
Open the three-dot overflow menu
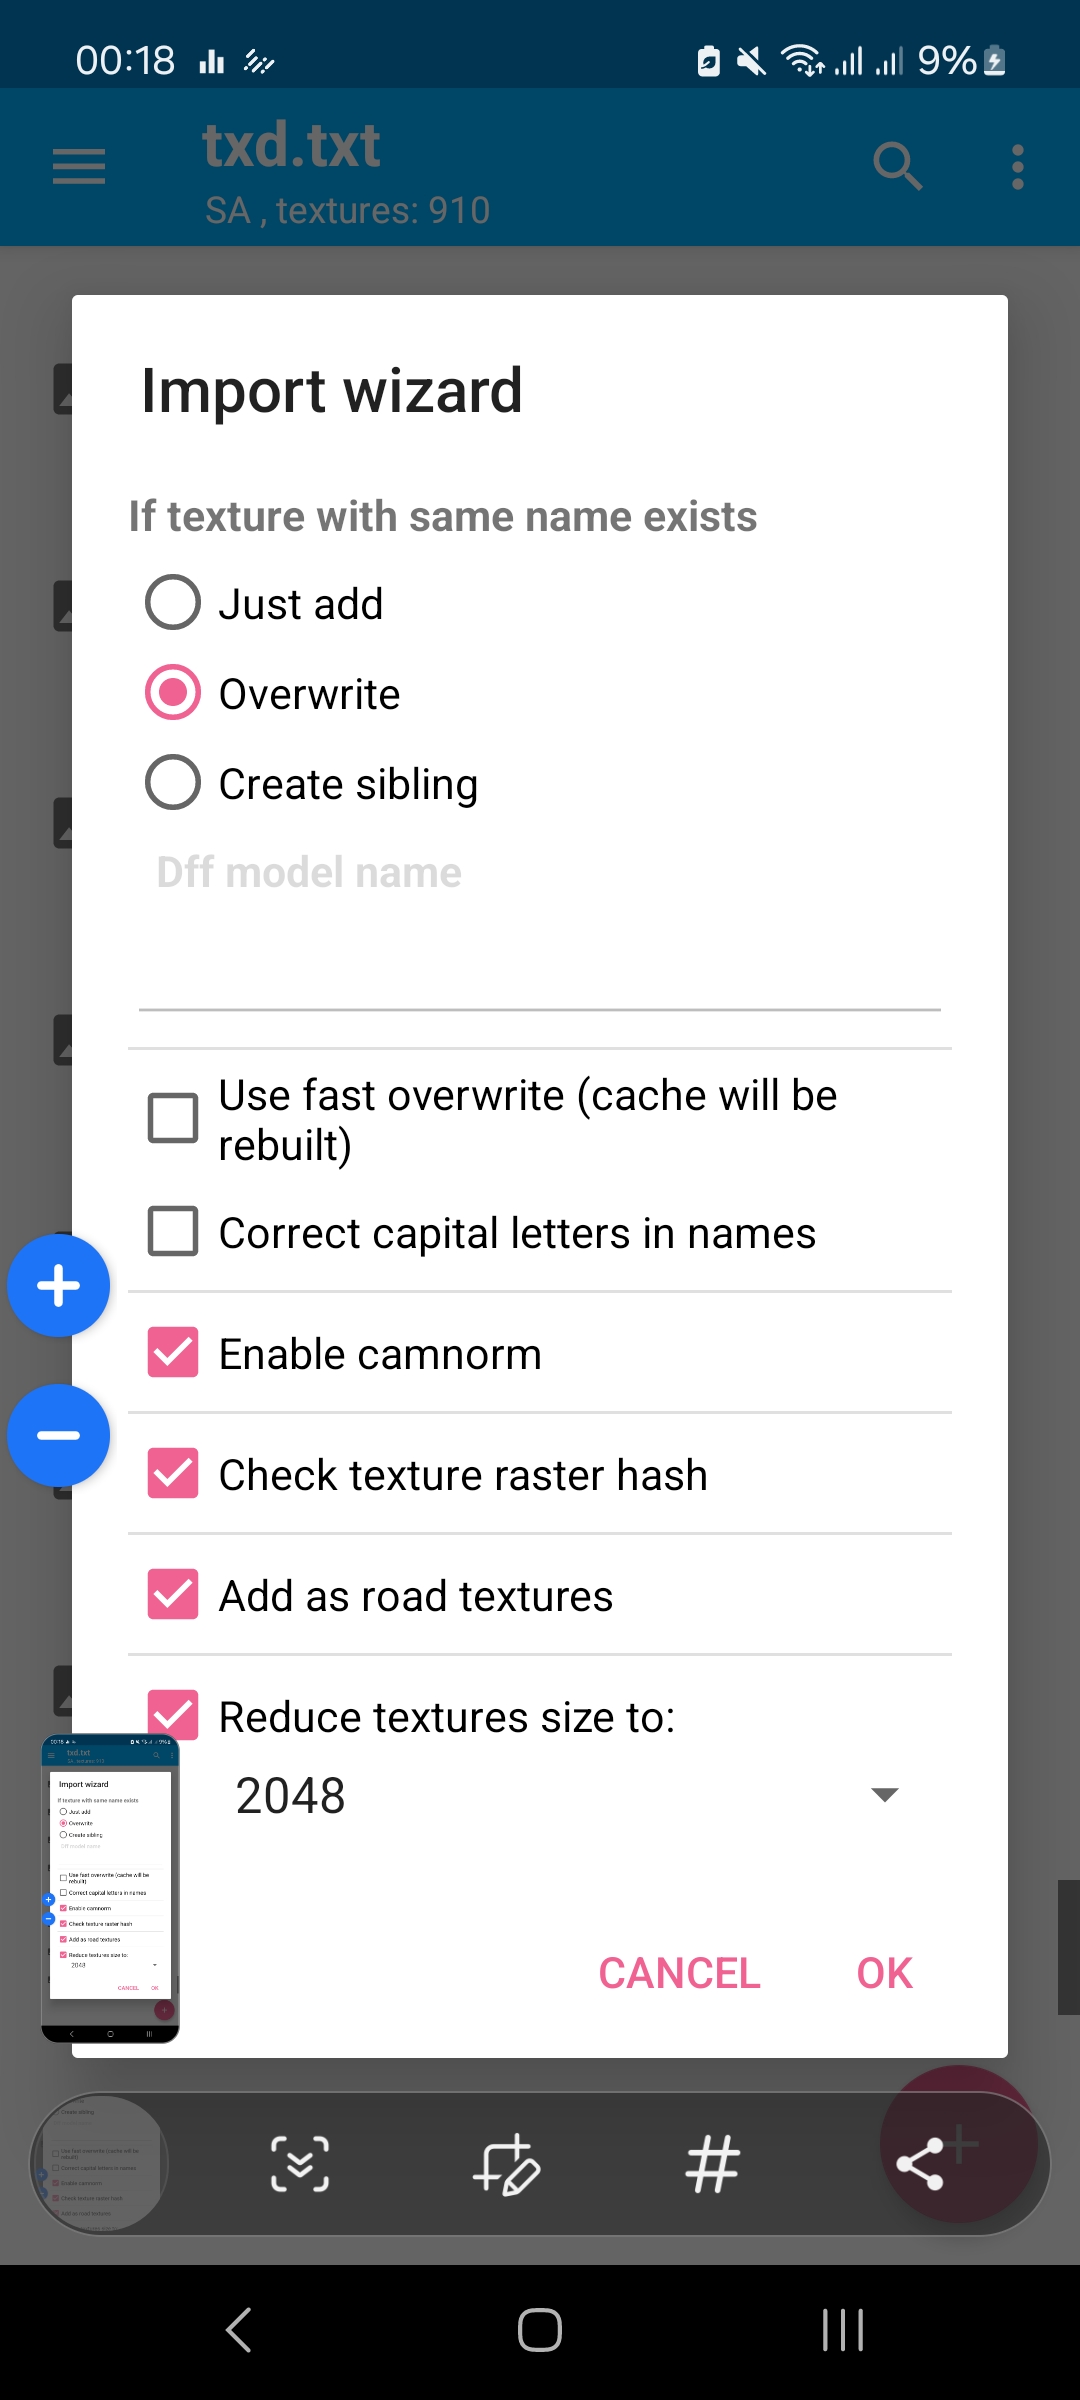(x=1018, y=167)
